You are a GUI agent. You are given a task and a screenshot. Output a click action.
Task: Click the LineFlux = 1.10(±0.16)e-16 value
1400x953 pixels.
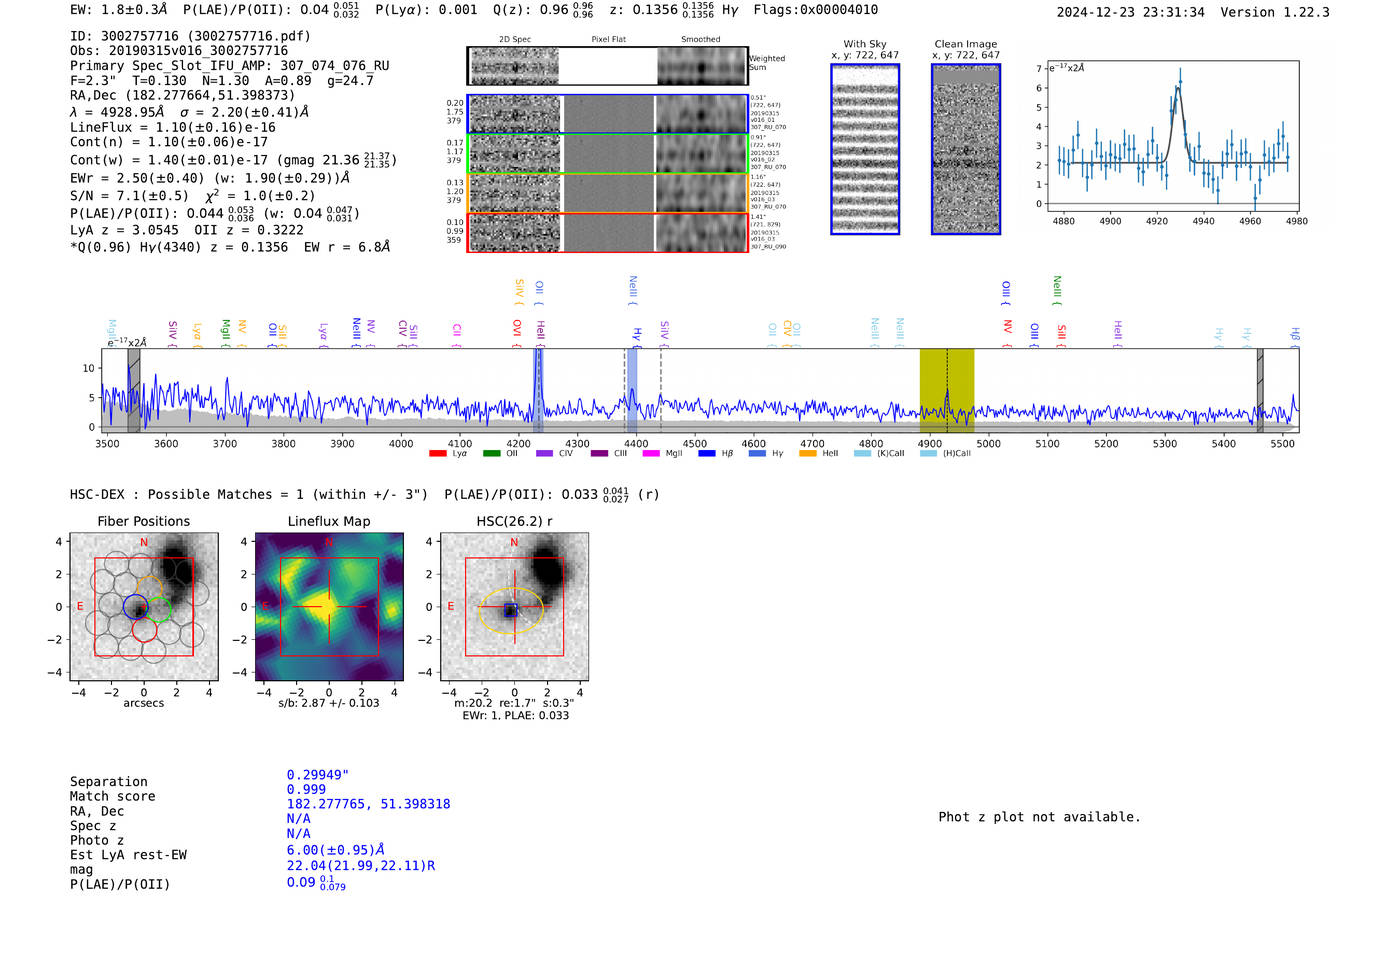click(x=173, y=128)
